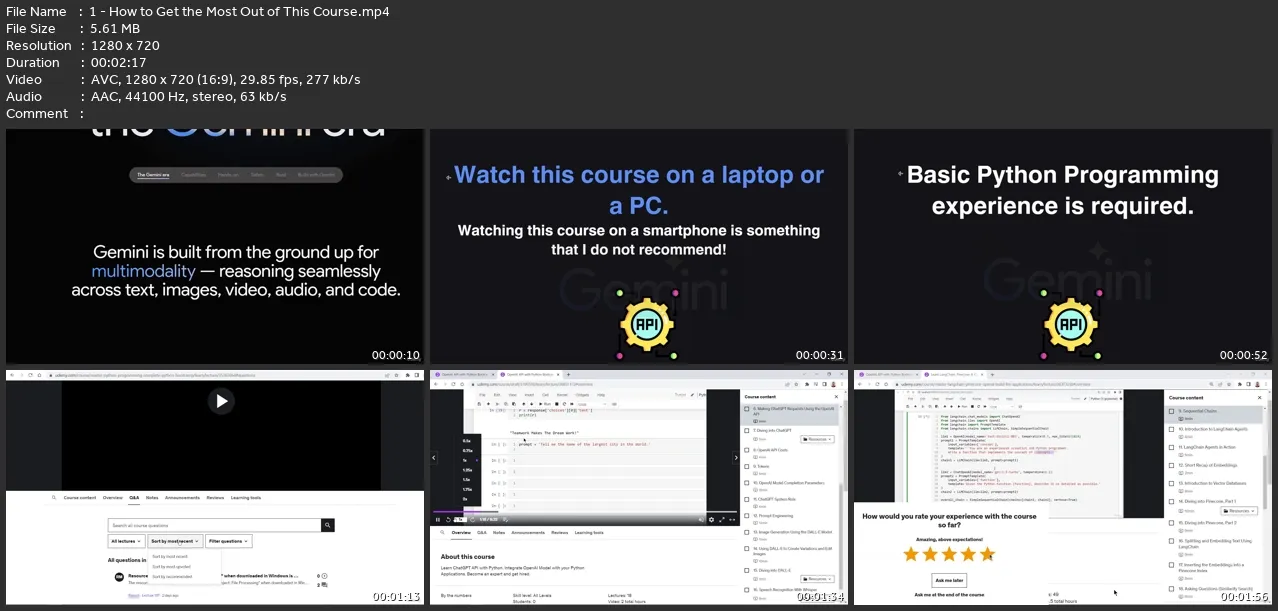This screenshot has width=1278, height=611.
Task: Click the magnifier search-button in the 00:01:13 Q&A search
Action: pos(328,525)
